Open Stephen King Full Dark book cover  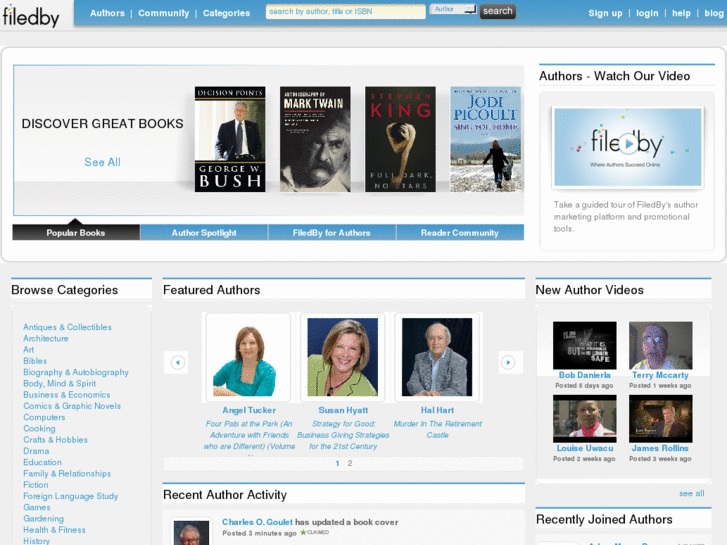click(x=400, y=139)
